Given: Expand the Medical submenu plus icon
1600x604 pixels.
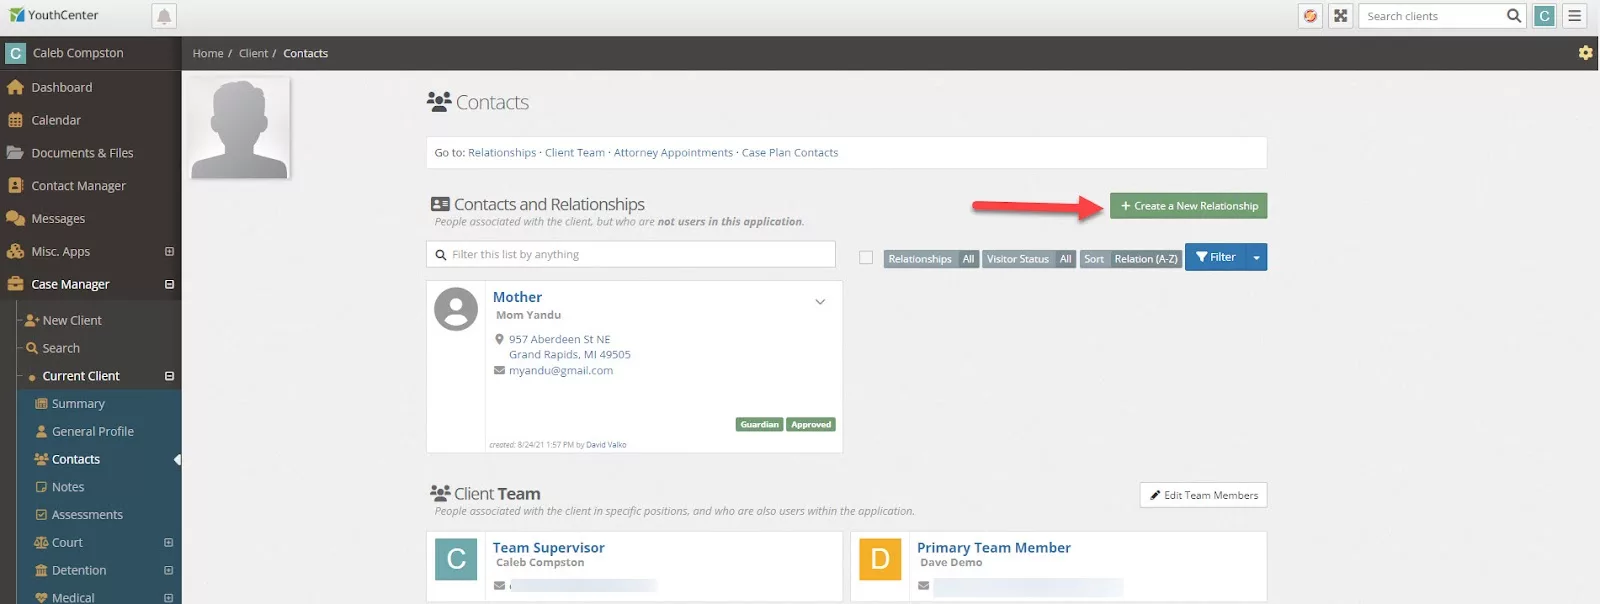Looking at the screenshot, I should (168, 598).
